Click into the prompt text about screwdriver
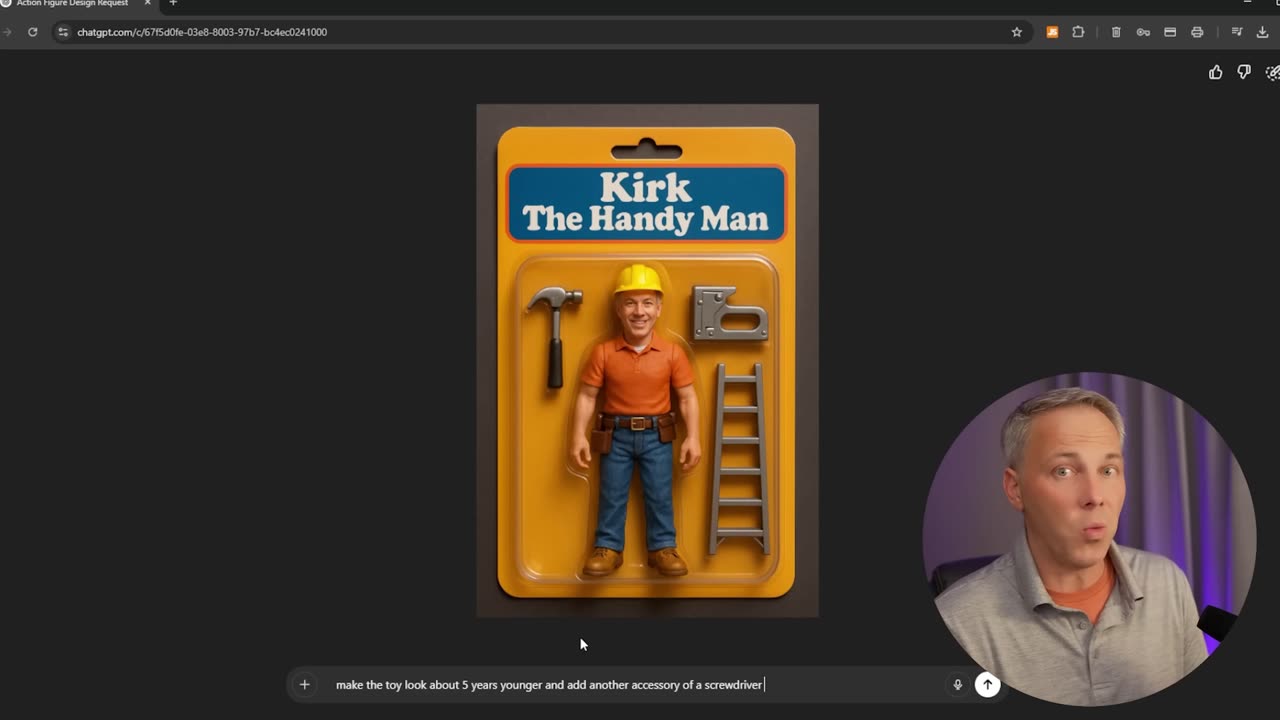Viewport: 1280px width, 720px height. pyautogui.click(x=550, y=685)
